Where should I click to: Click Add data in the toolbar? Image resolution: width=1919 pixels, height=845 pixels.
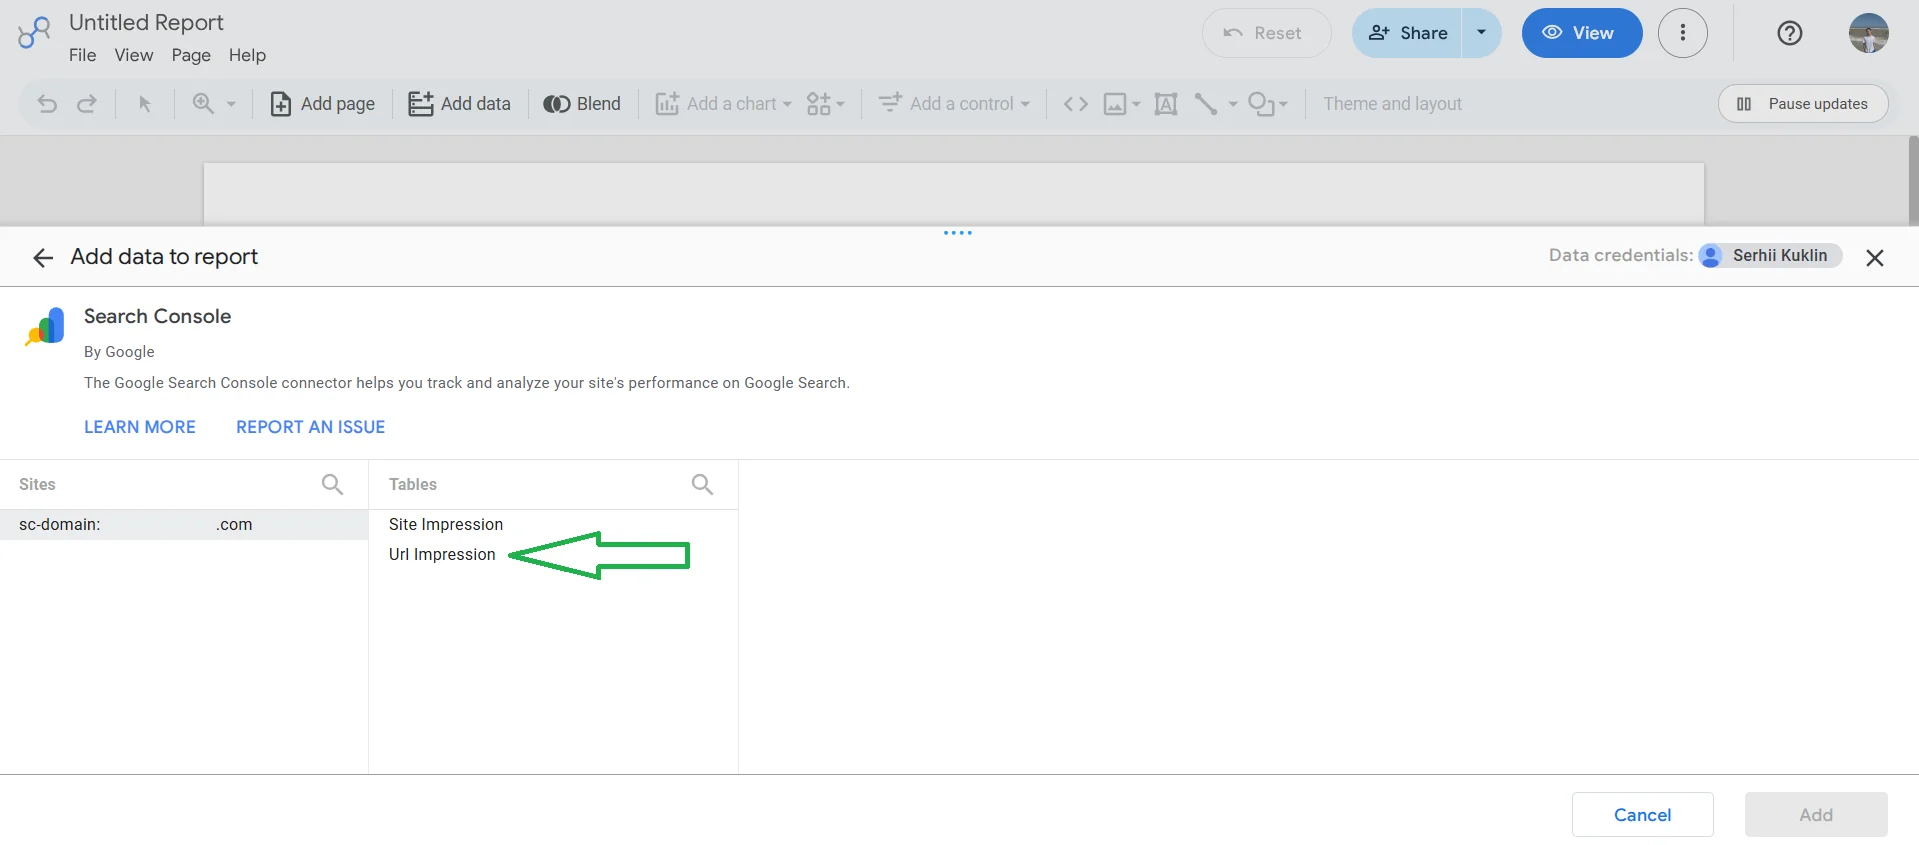(x=460, y=104)
